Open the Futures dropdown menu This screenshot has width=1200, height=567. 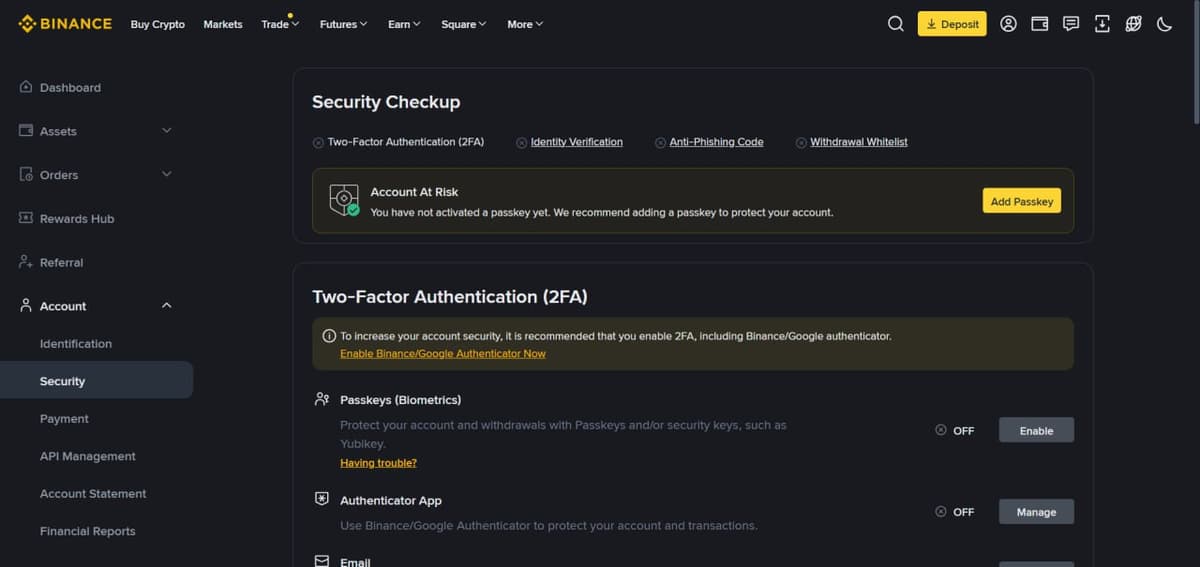343,24
